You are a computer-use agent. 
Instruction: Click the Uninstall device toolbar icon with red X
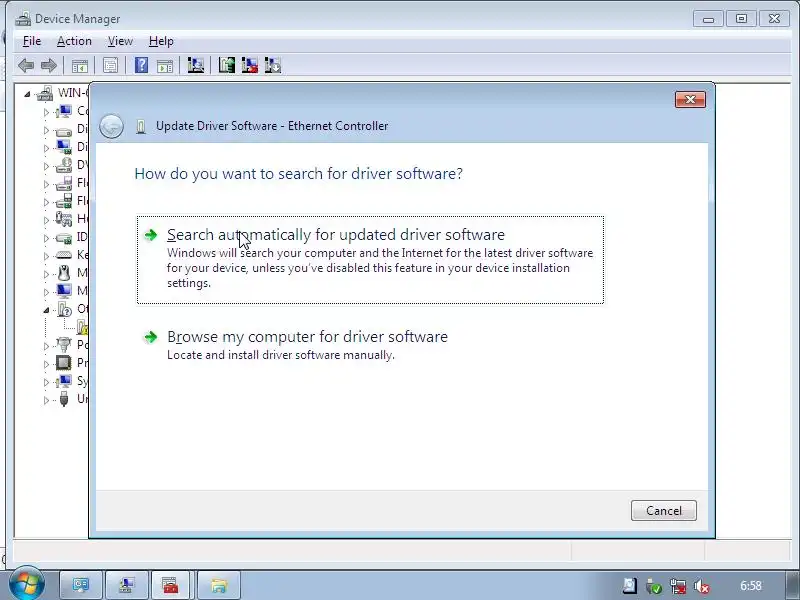(x=249, y=65)
